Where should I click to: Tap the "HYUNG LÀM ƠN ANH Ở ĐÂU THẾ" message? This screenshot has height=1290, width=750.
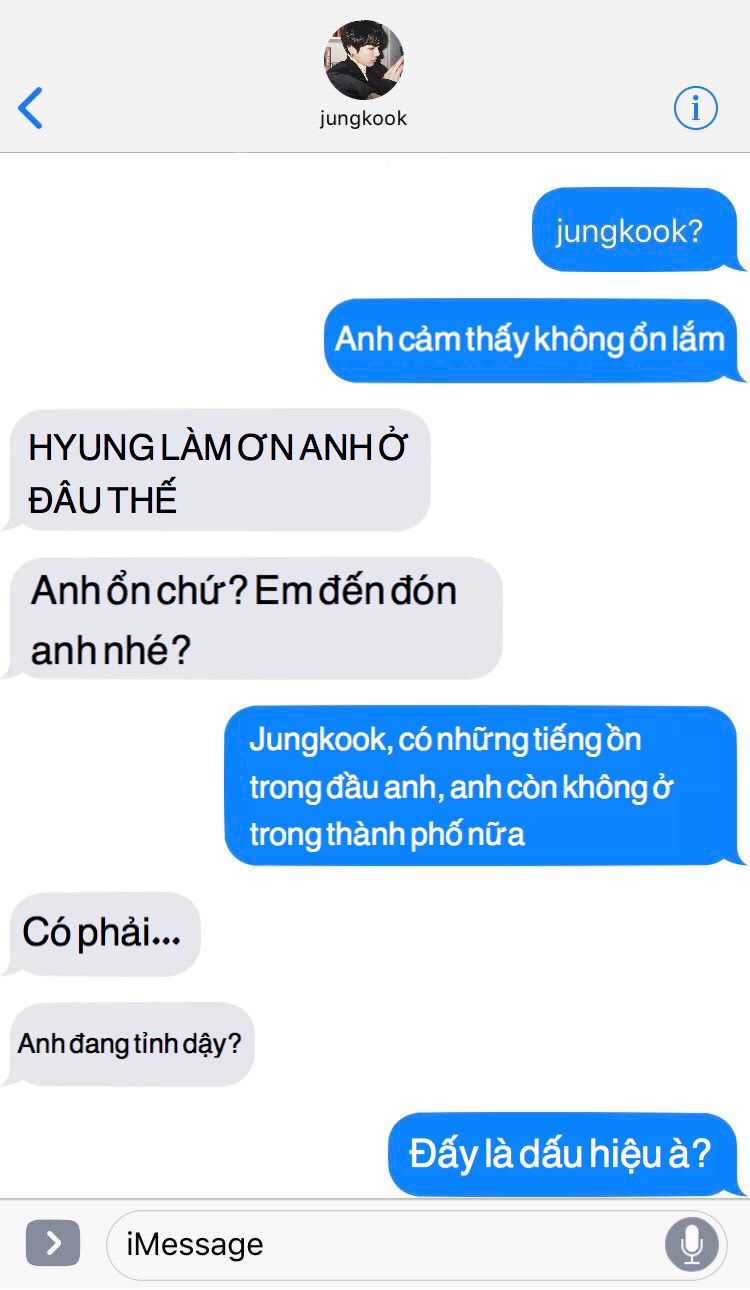pyautogui.click(x=217, y=469)
